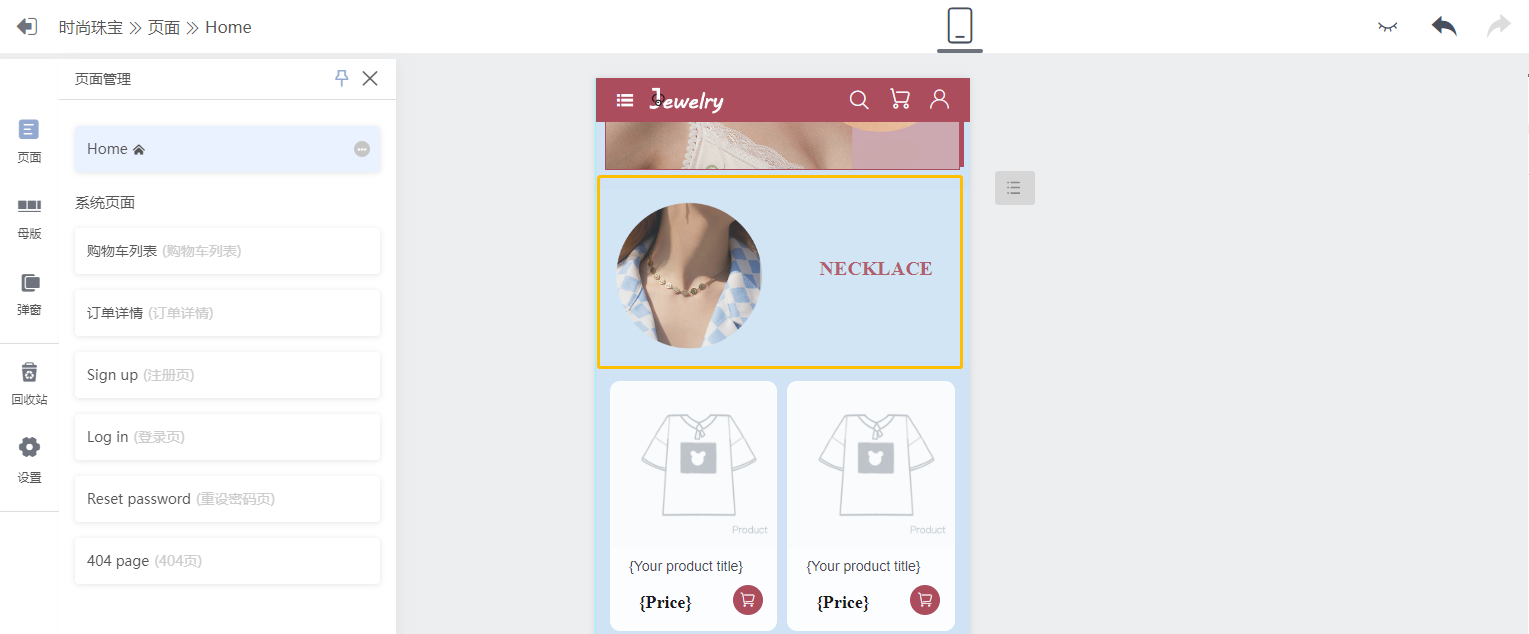Close the 页面管理 panel
The image size is (1529, 634).
pos(370,78)
